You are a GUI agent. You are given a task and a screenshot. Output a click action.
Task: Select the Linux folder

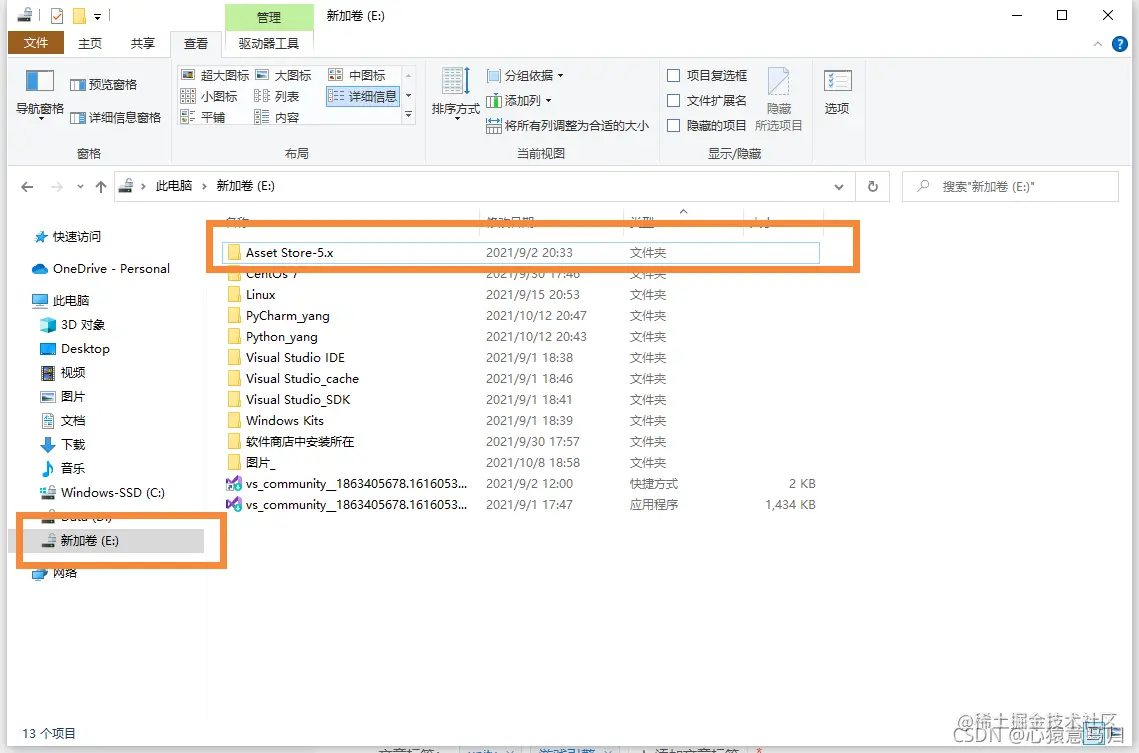coord(521,295)
